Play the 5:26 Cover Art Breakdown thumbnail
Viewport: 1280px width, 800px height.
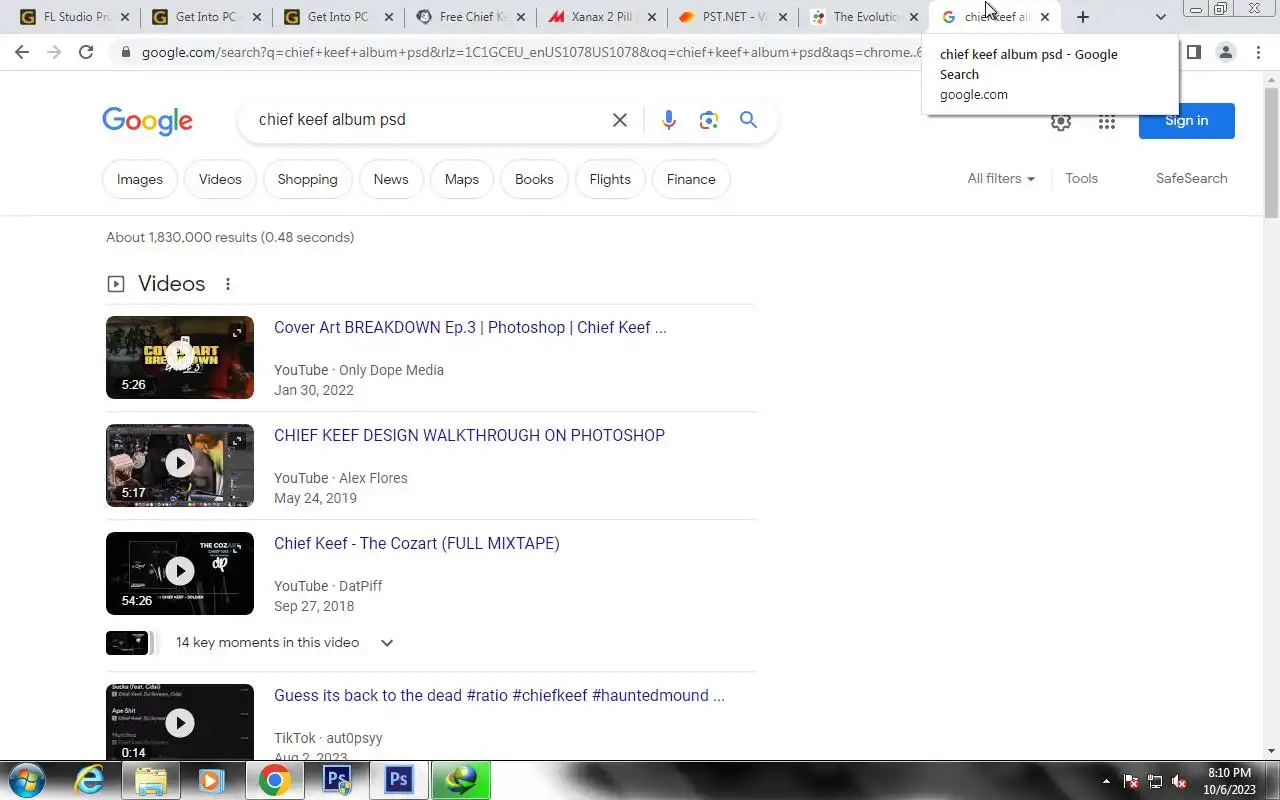pos(180,357)
